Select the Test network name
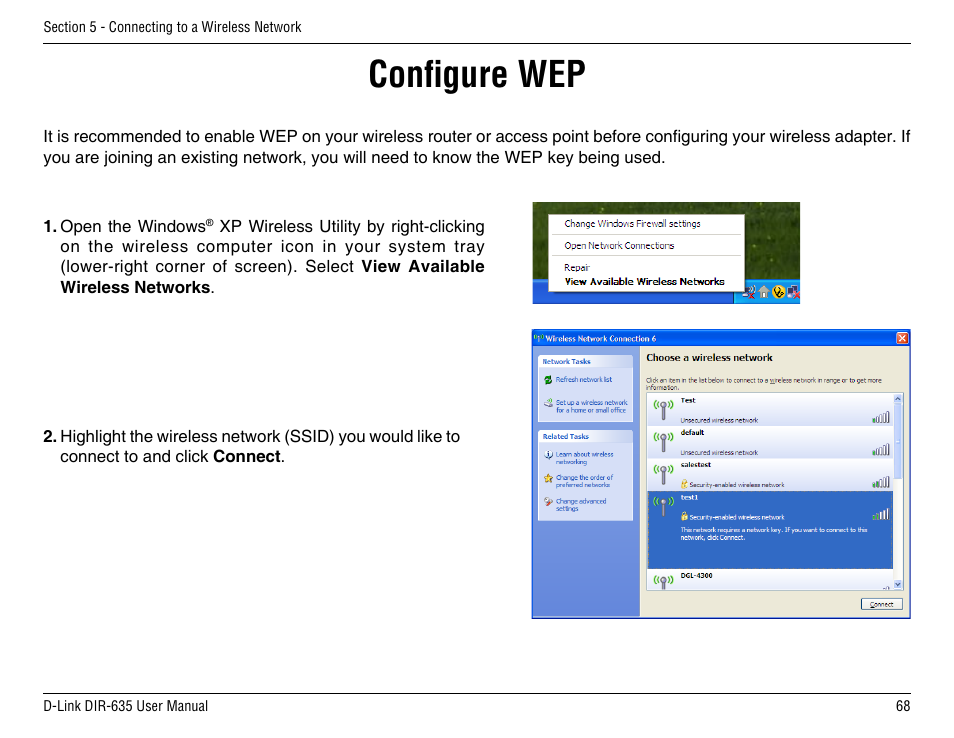This screenshot has height=738, width=954. point(688,400)
